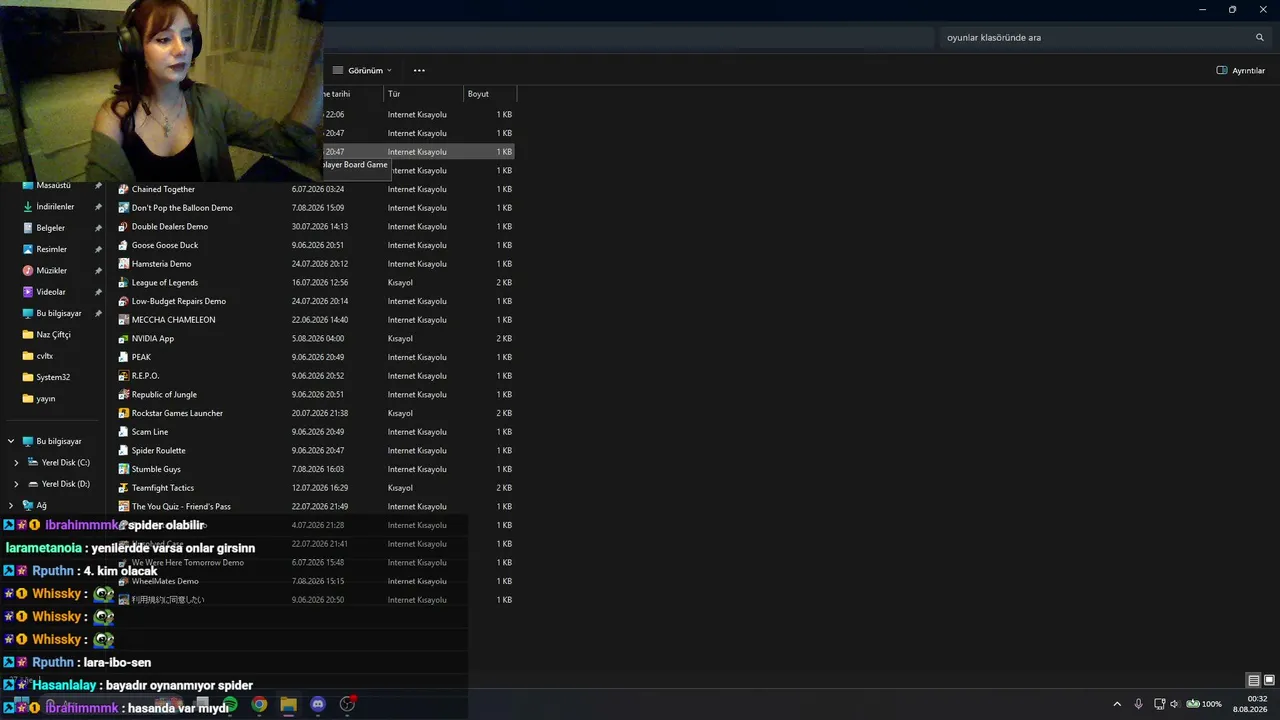
Task: Switch to details list view
Action: click(1253, 680)
